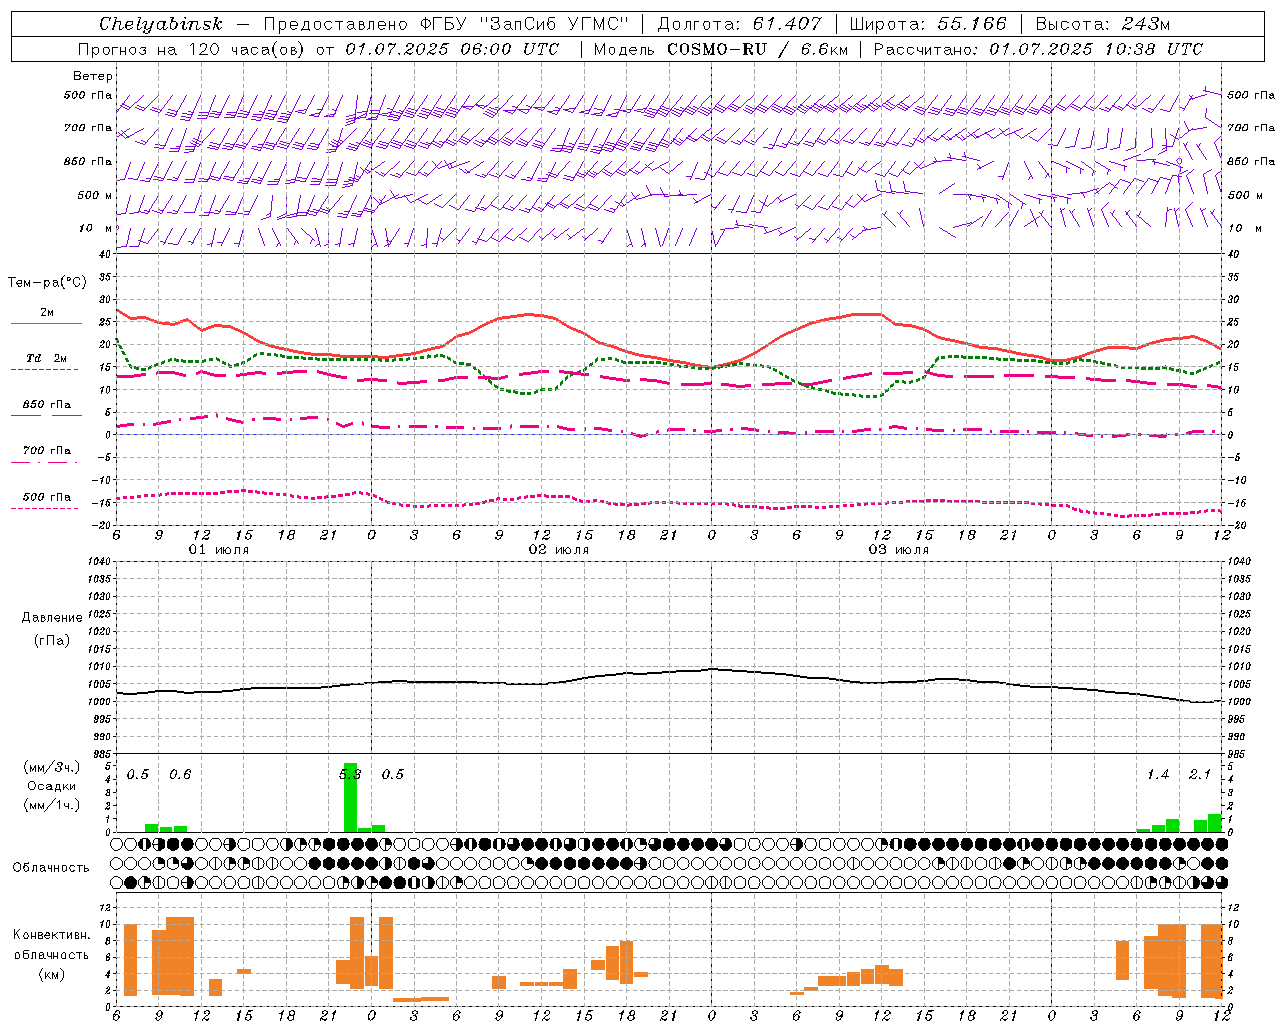This screenshot has height=1024, width=1280.
Task: Click the "5.3" precipitation value
Action: coord(349,774)
